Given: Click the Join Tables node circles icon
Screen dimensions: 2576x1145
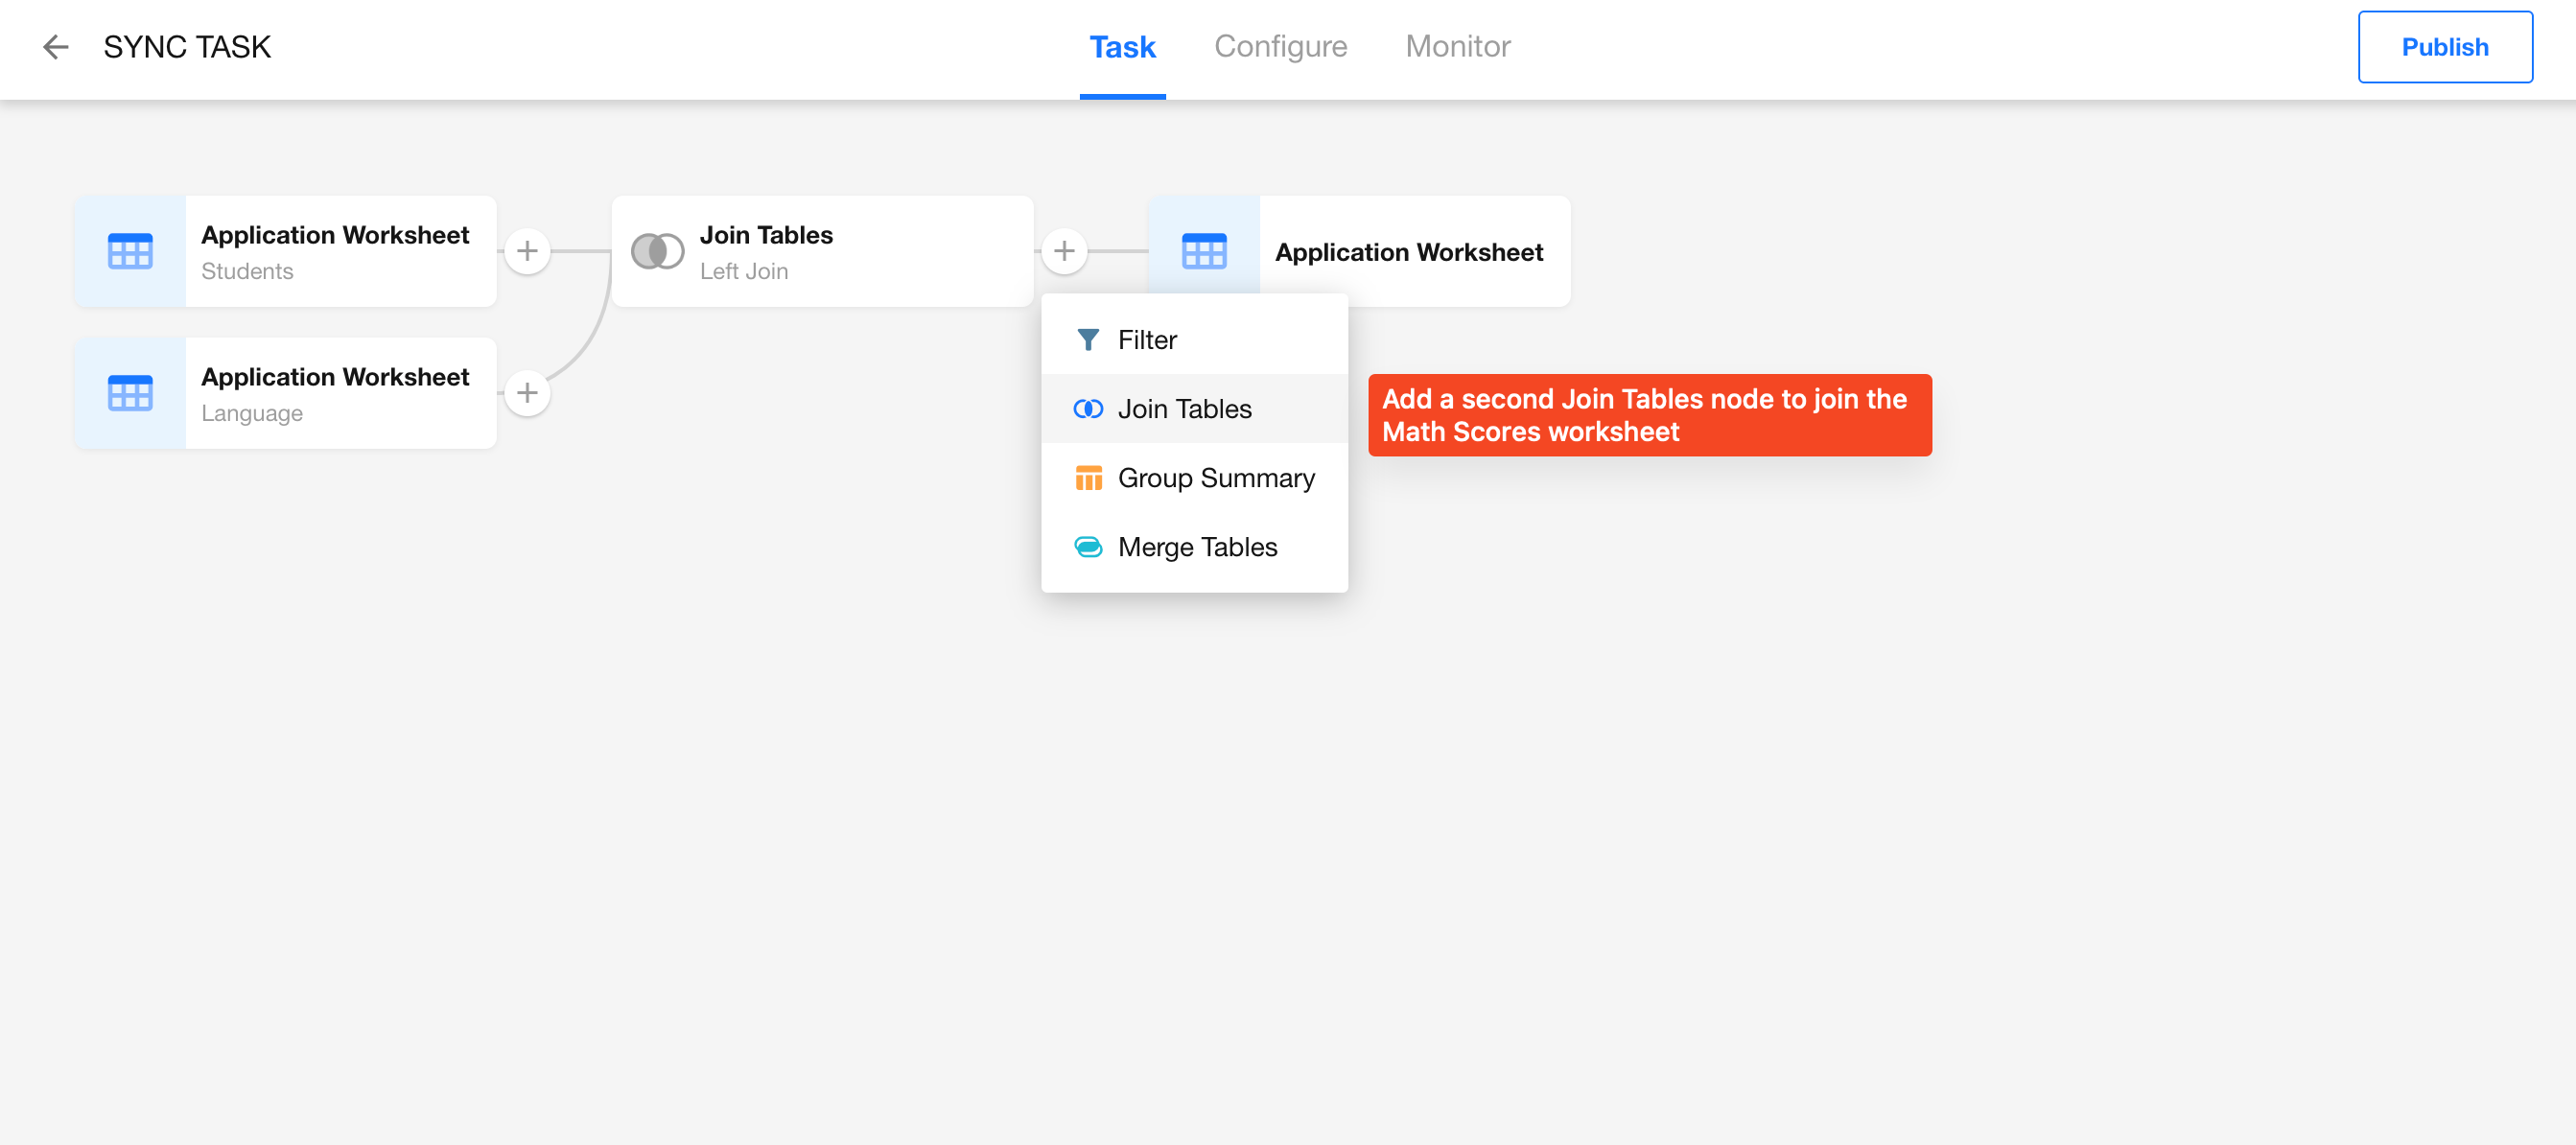Looking at the screenshot, I should pyautogui.click(x=657, y=251).
